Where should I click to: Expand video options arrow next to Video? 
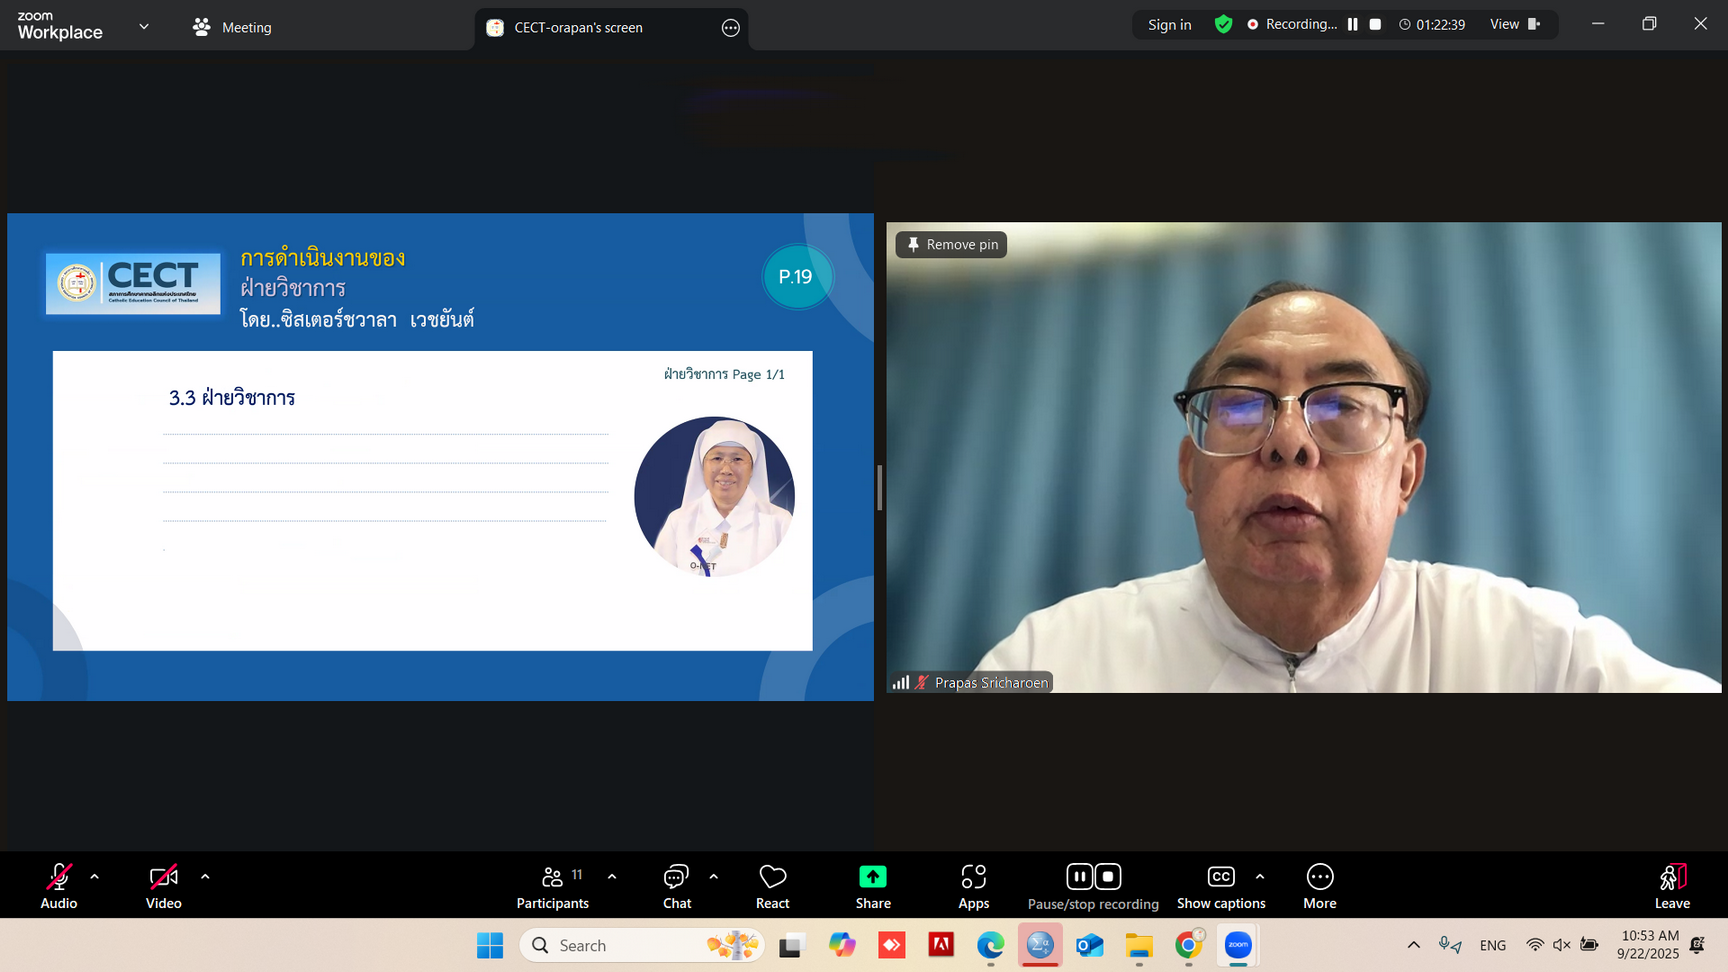pos(205,877)
